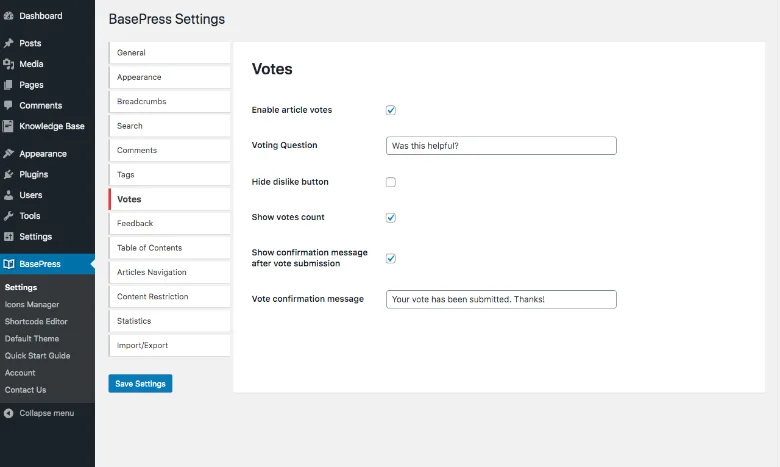Open the Statistics settings tab

(x=170, y=321)
